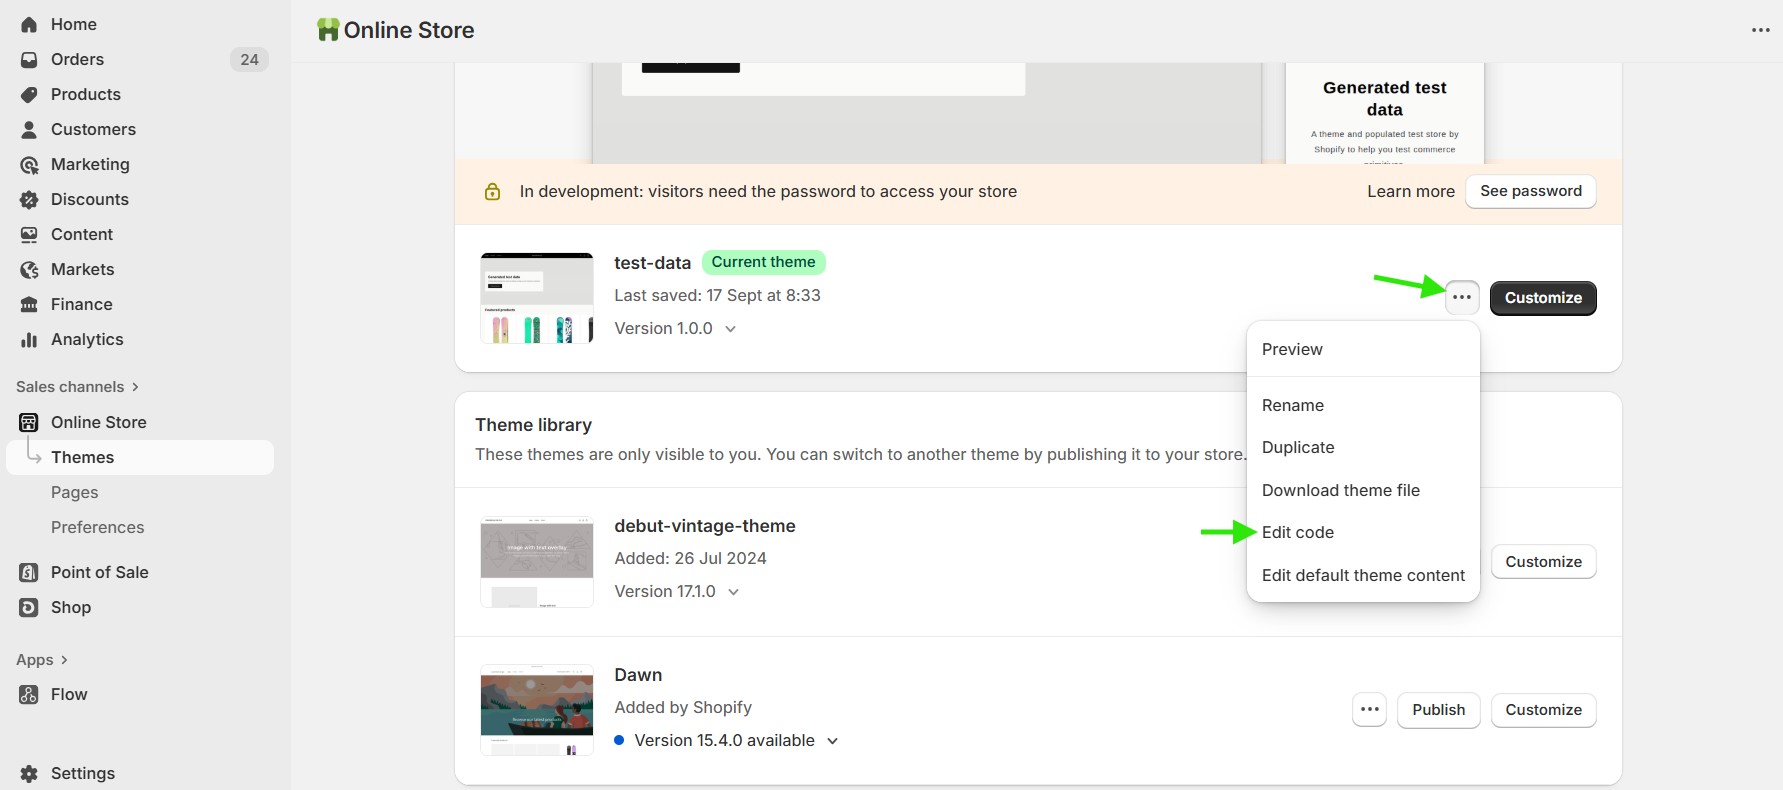This screenshot has height=790, width=1783.
Task: Click the Flow app icon
Action: click(x=29, y=694)
